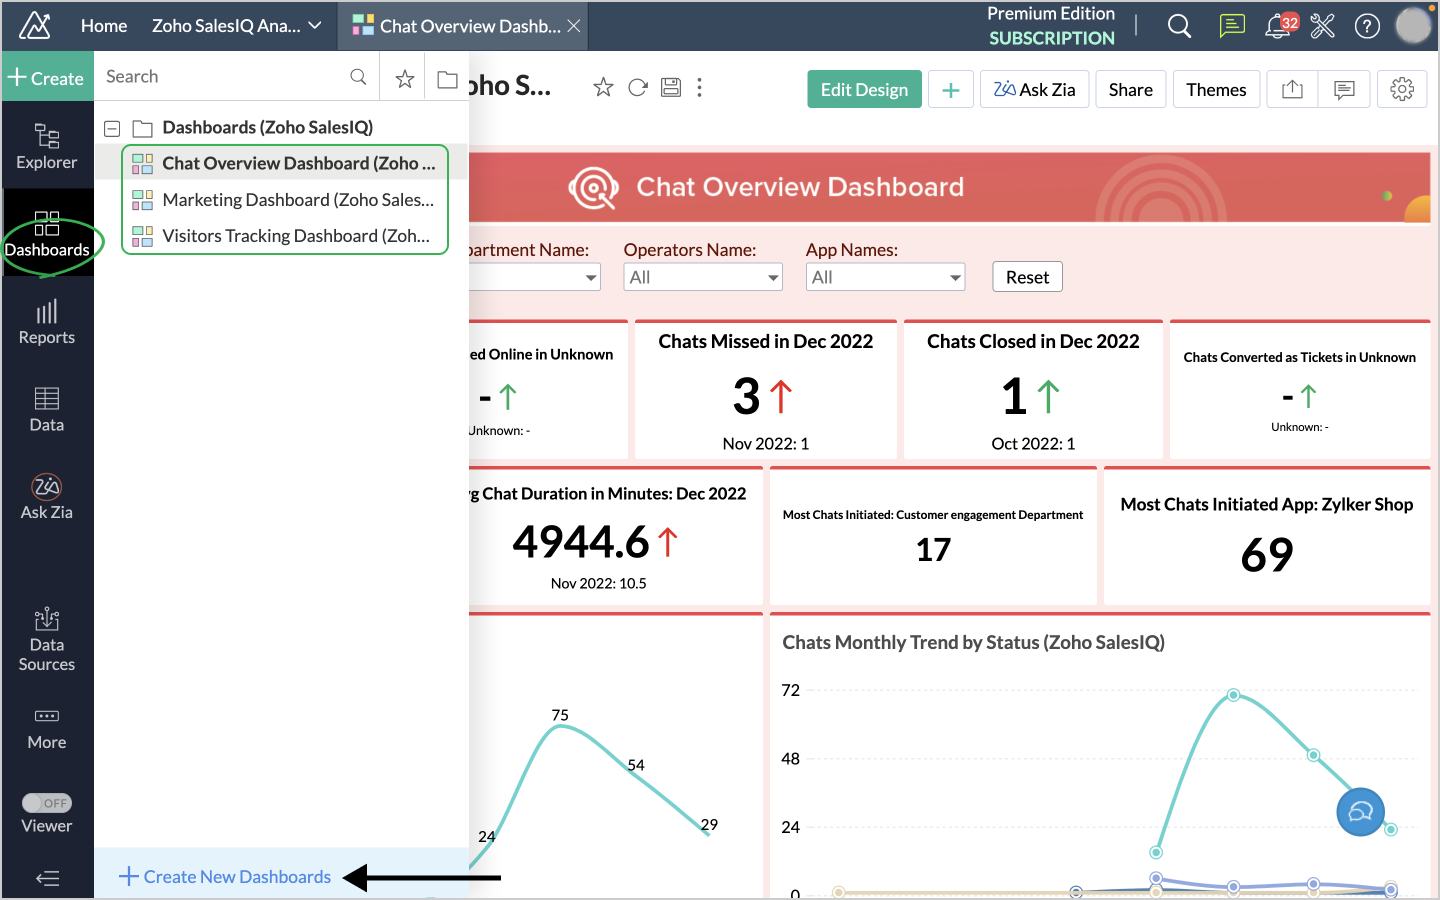The width and height of the screenshot is (1440, 900).
Task: Open the App Names dropdown
Action: [x=885, y=277]
